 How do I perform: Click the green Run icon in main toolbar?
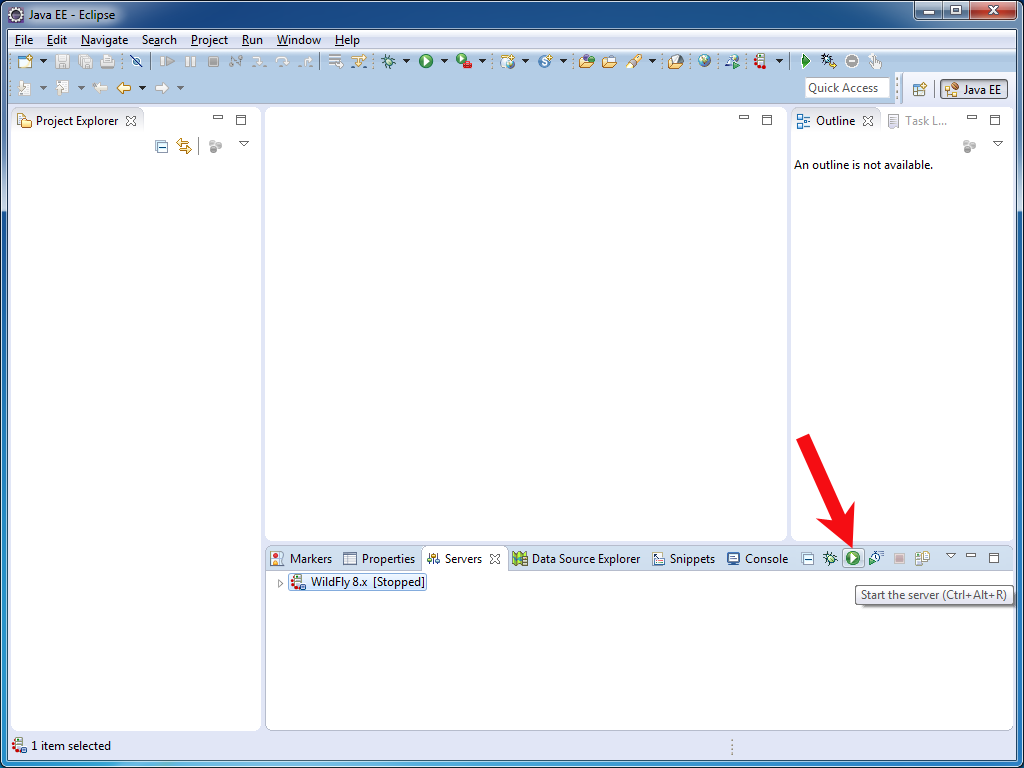tap(426, 61)
